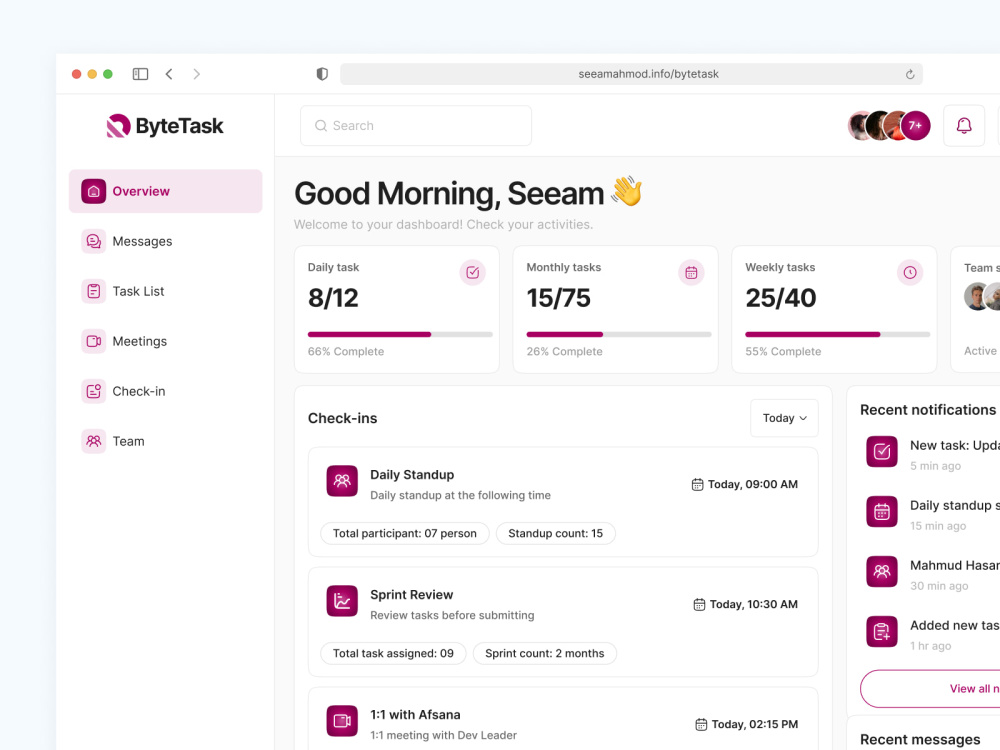Click the Monthly tasks calendar icon
Screen dimensions: 1000x750
[691, 272]
